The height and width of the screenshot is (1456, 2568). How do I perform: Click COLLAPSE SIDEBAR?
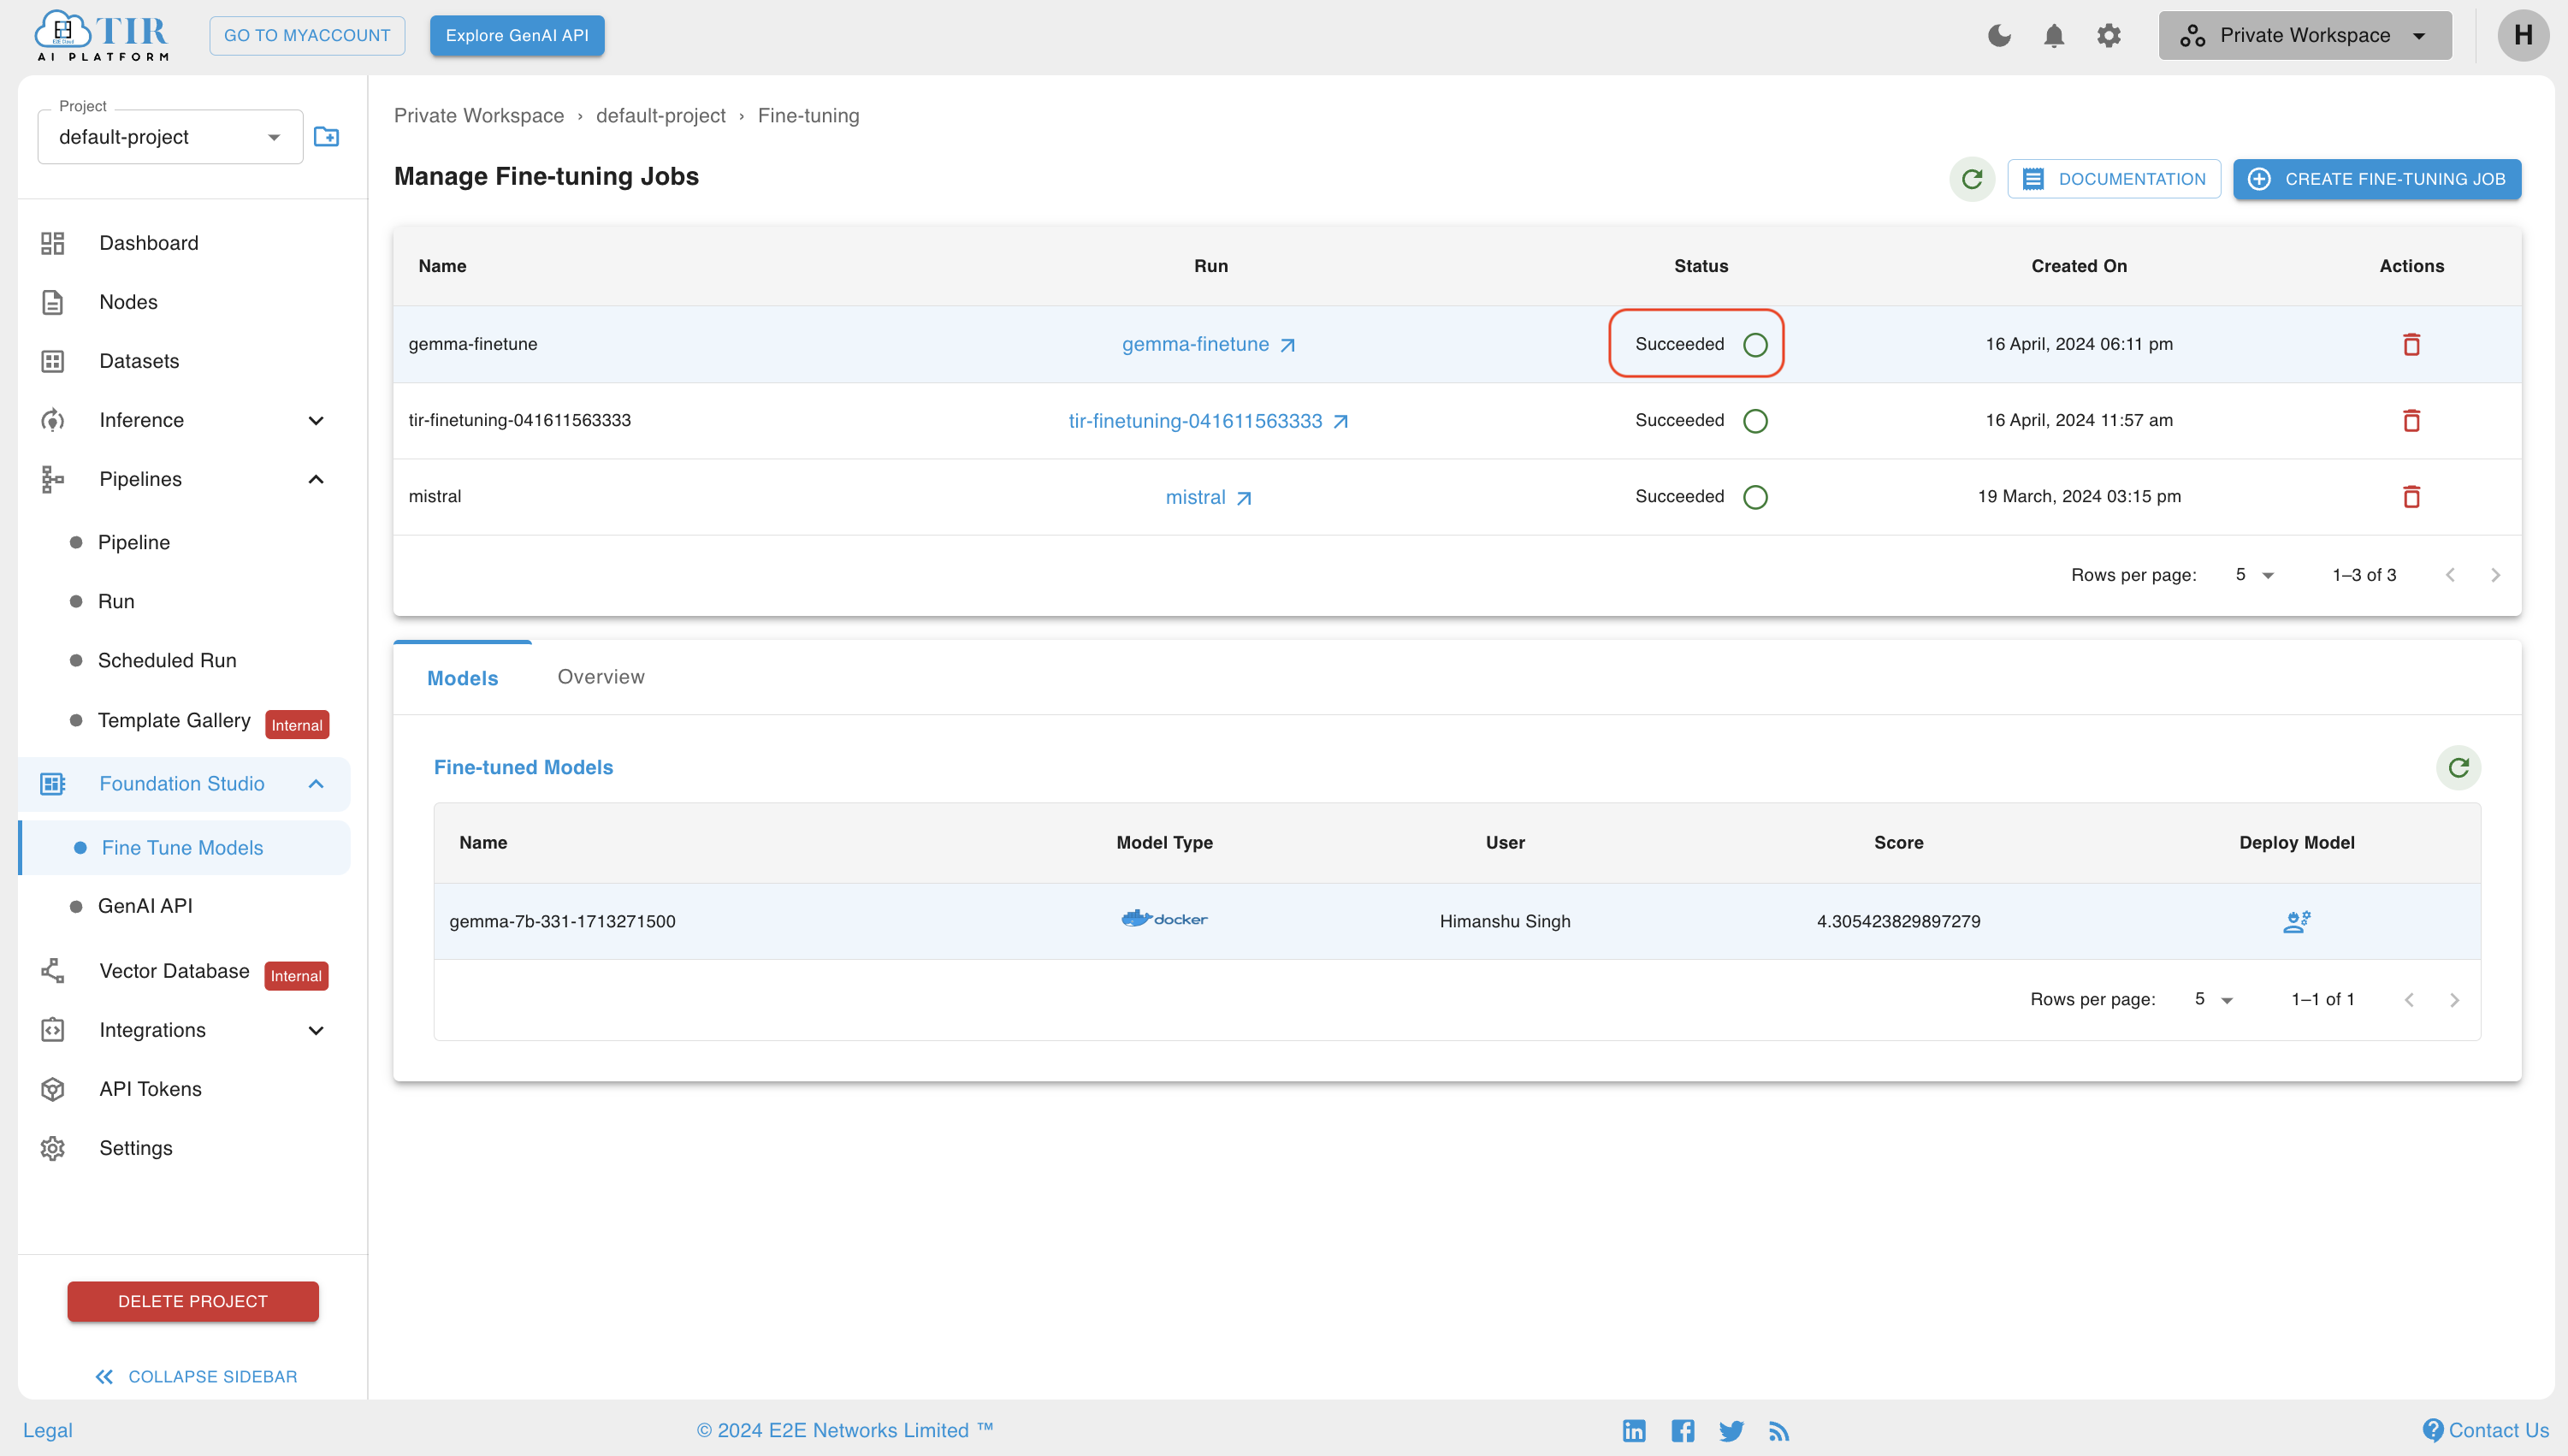pos(196,1377)
